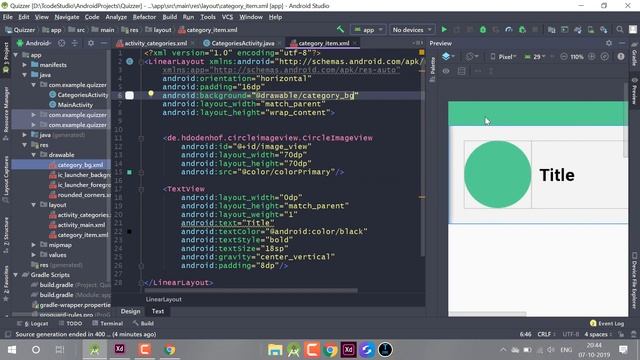Click the lightbulb quick-fix icon
Image resolution: width=640 pixels, height=360 pixels.
[151, 93]
